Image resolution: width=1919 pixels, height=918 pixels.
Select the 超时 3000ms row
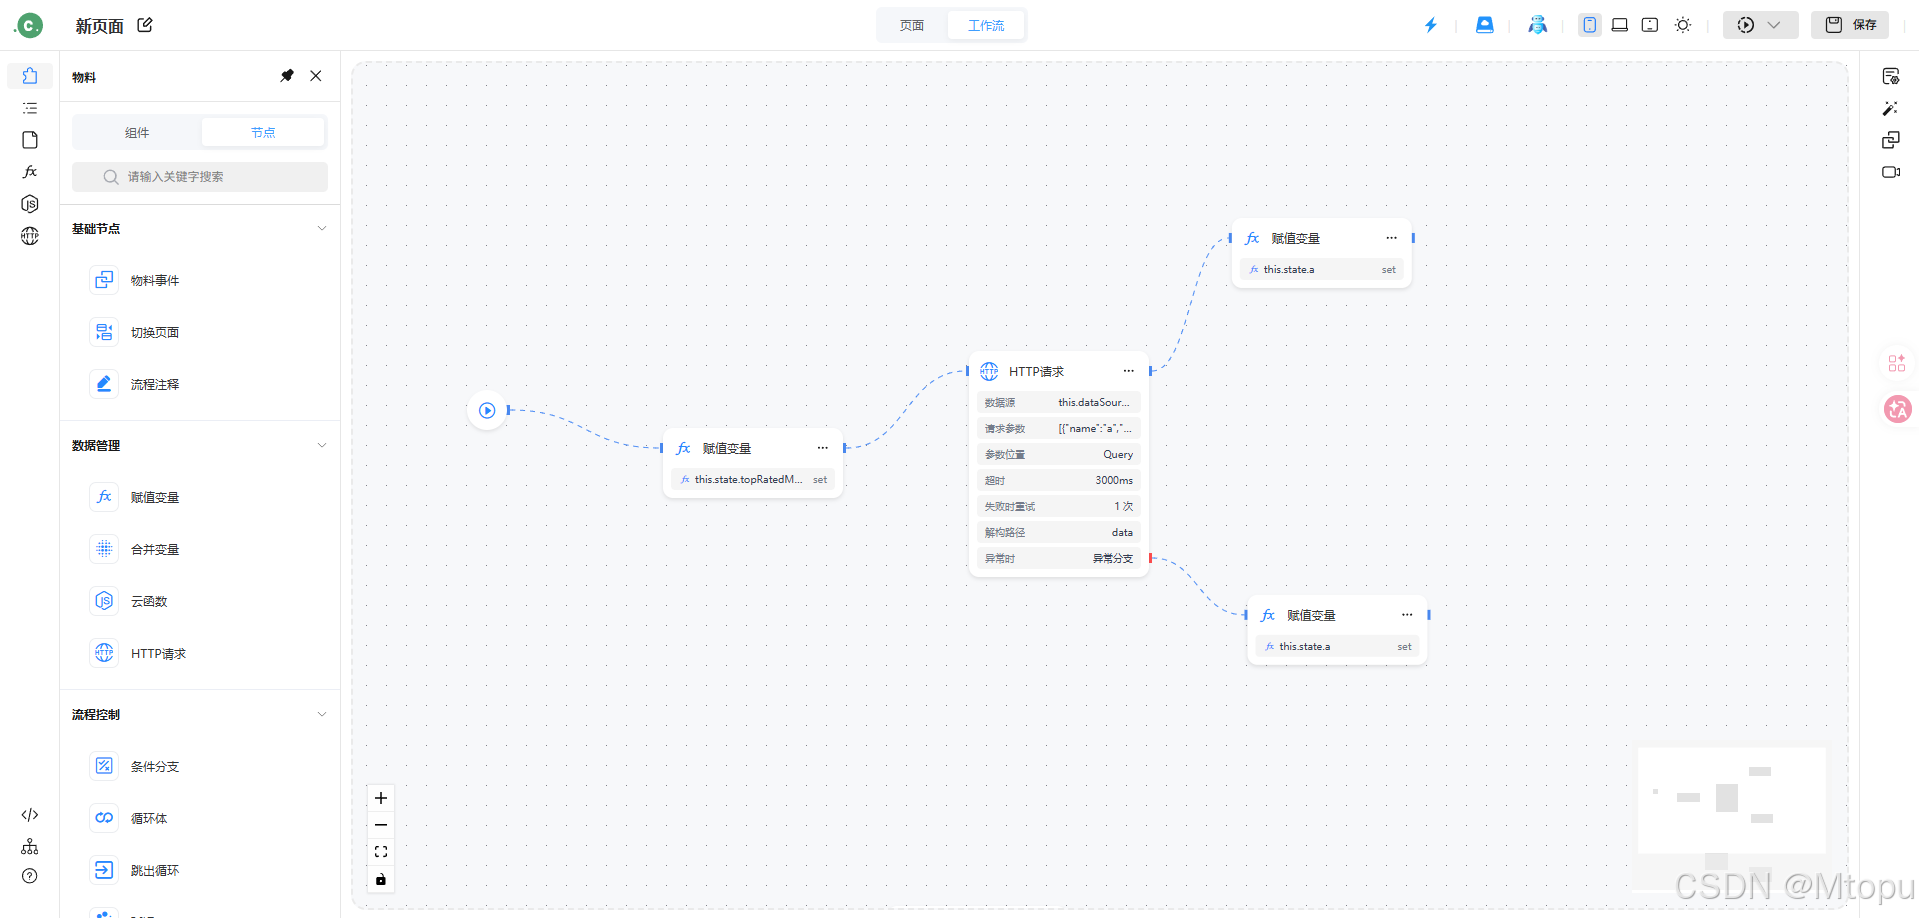click(1059, 480)
